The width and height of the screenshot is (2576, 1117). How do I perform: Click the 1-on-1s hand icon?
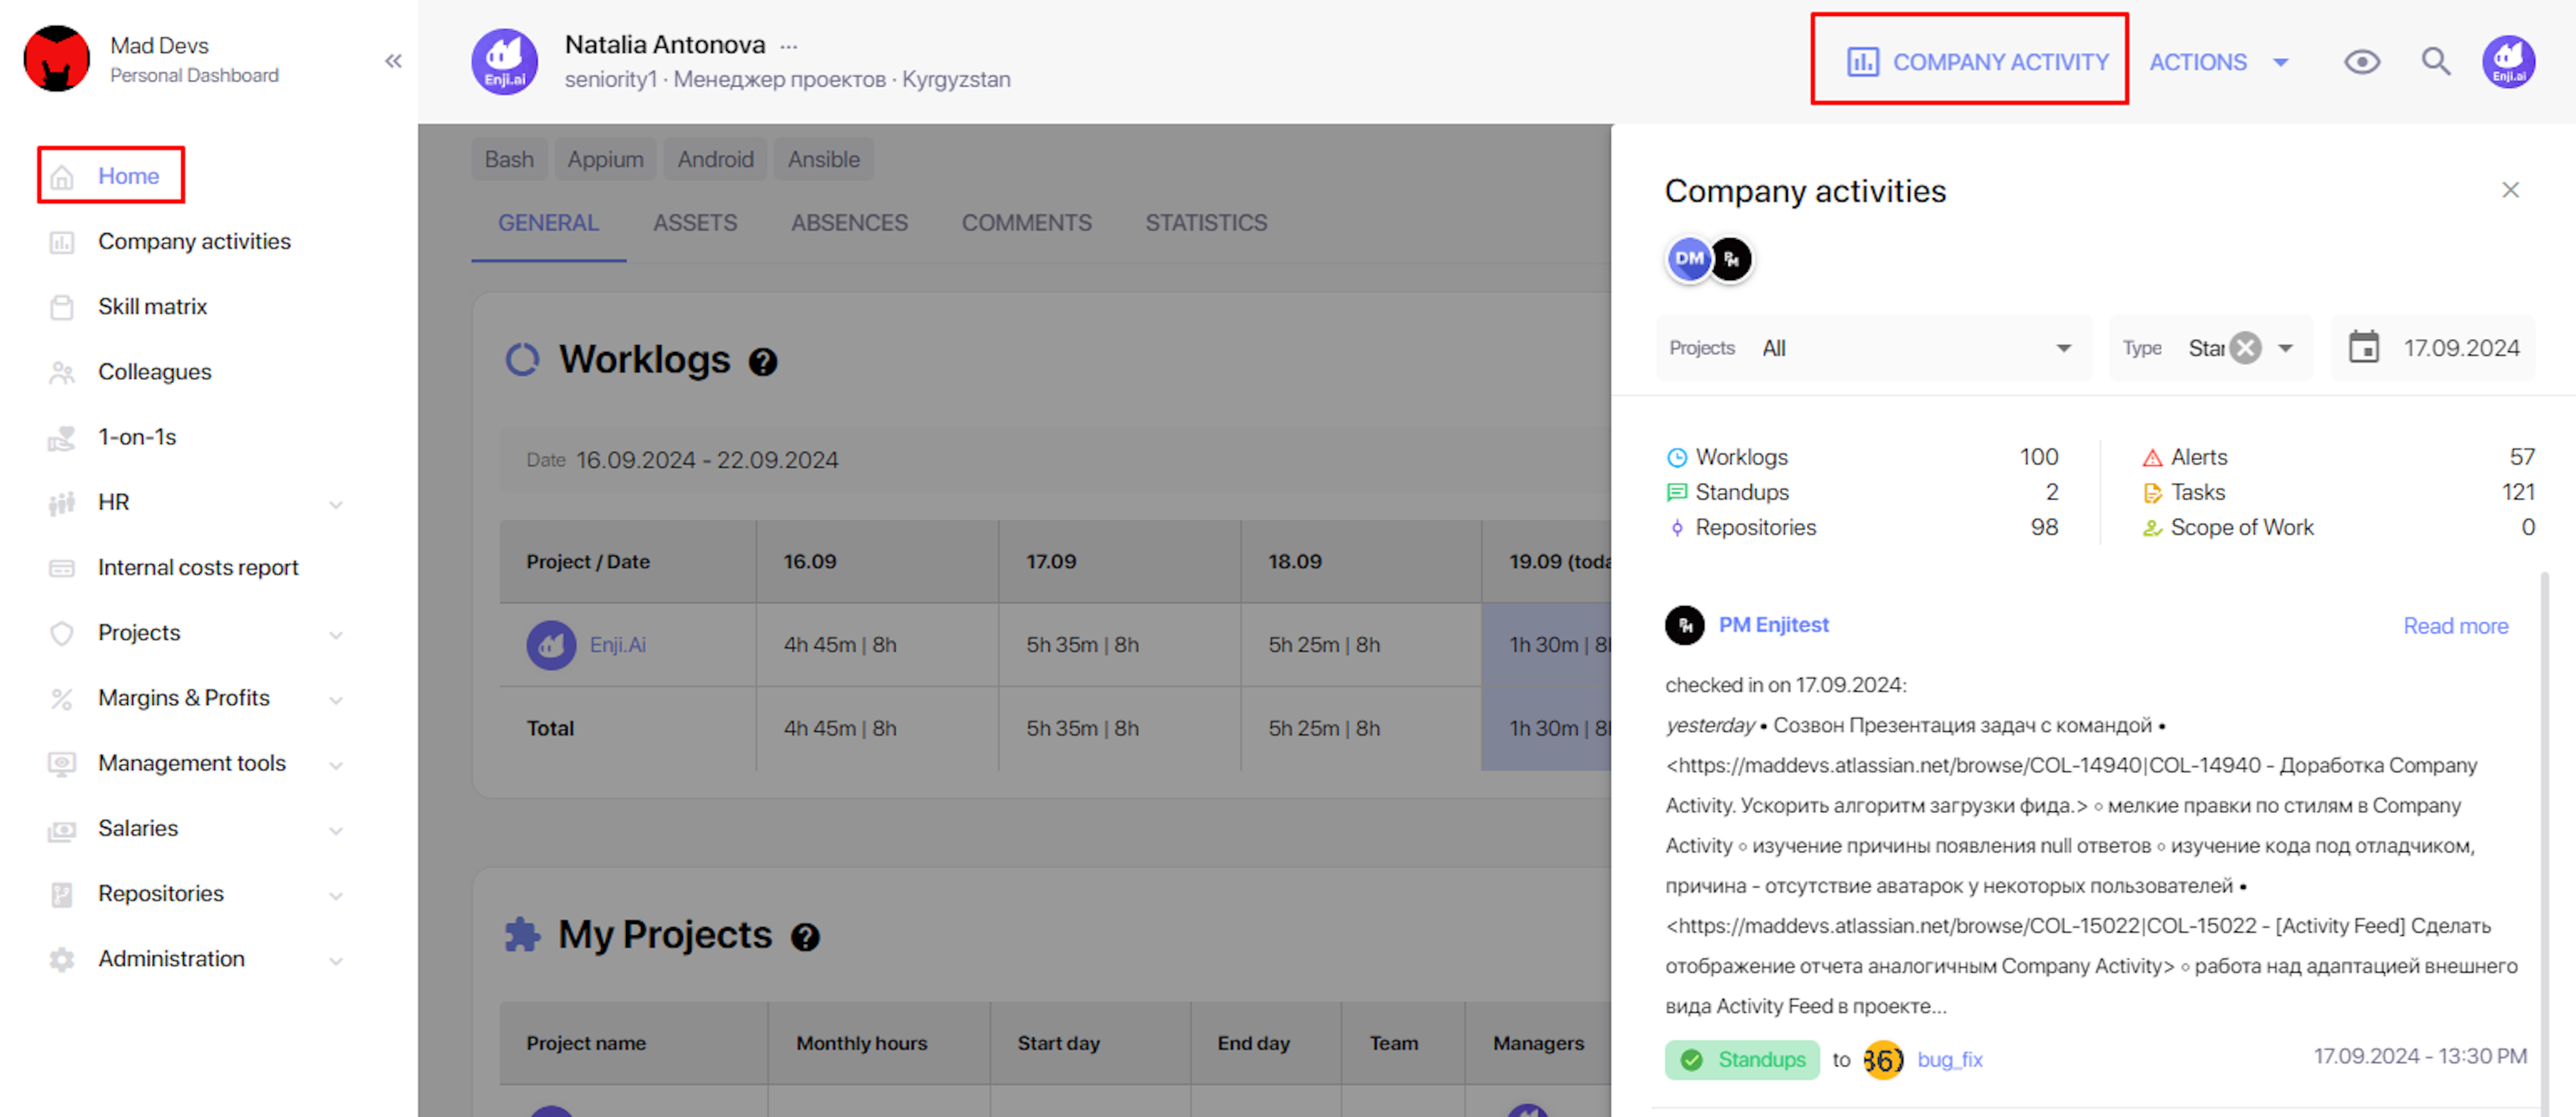pos(62,438)
